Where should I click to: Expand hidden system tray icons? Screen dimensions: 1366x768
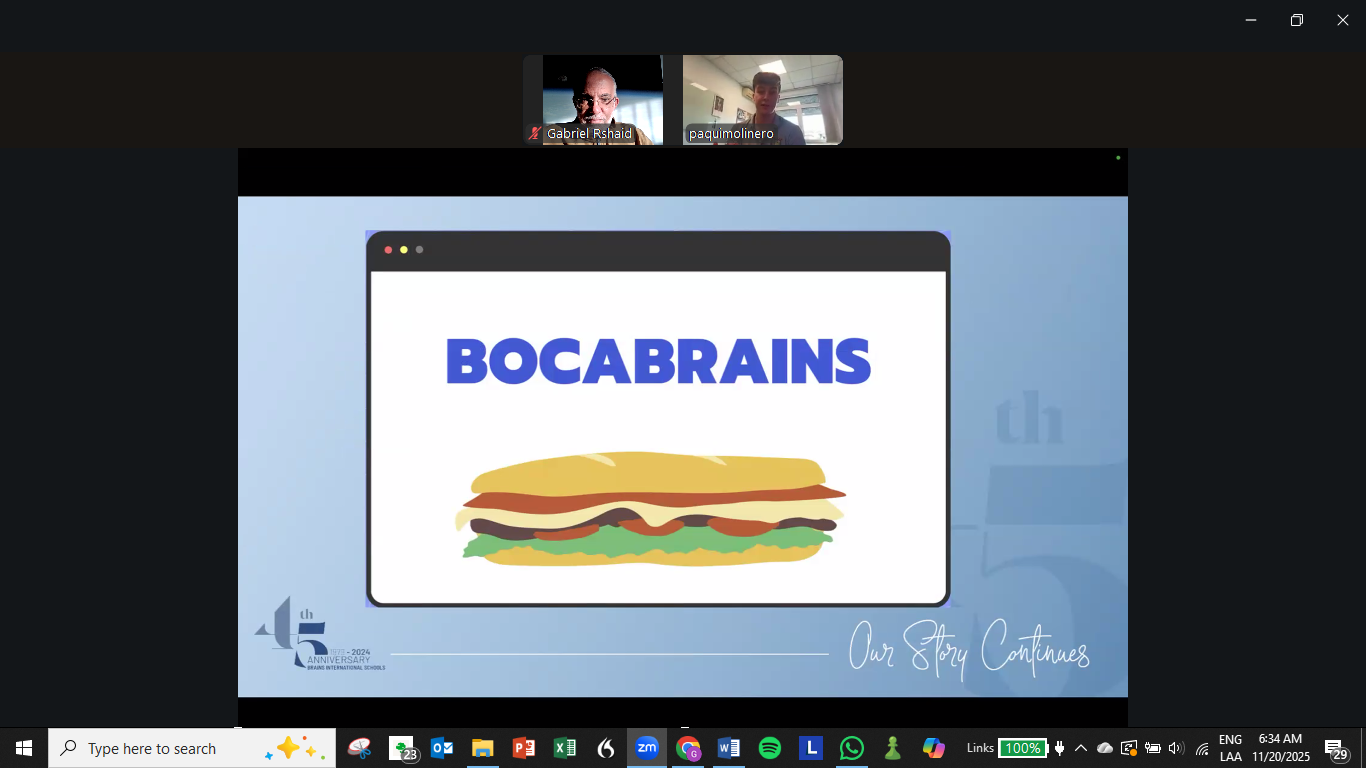(1081, 748)
